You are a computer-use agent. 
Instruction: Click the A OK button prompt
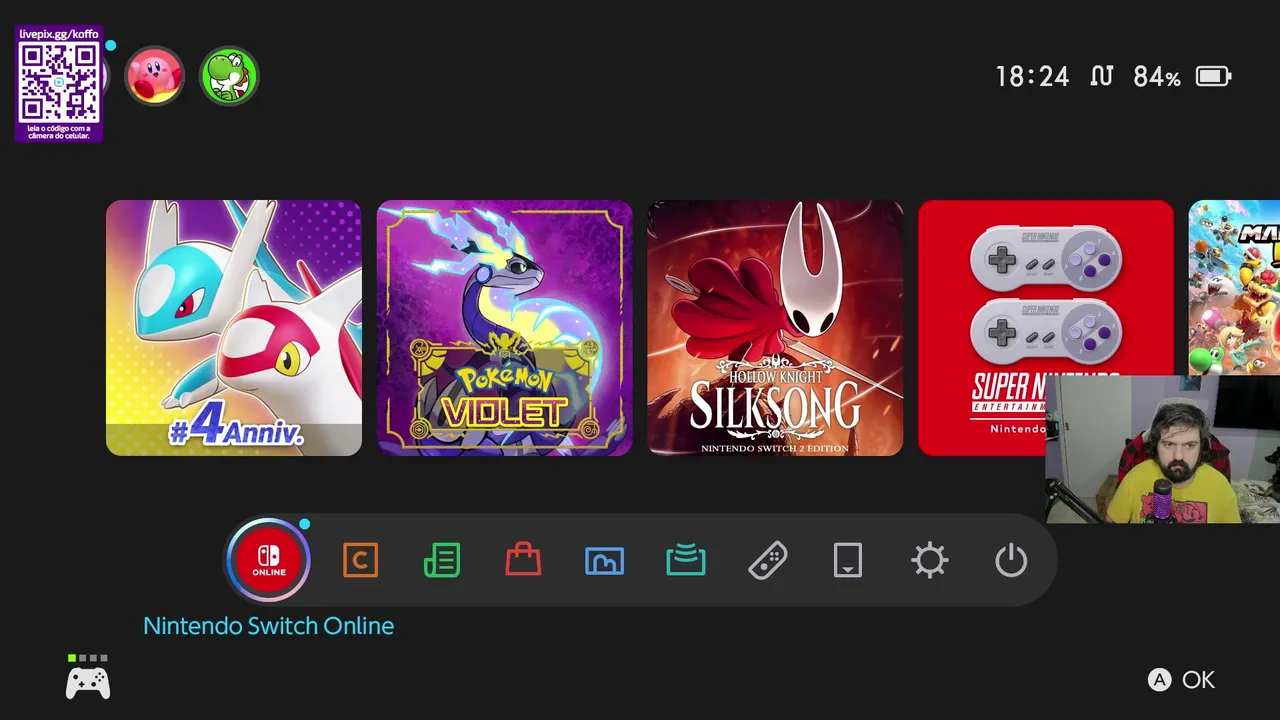click(x=1181, y=680)
